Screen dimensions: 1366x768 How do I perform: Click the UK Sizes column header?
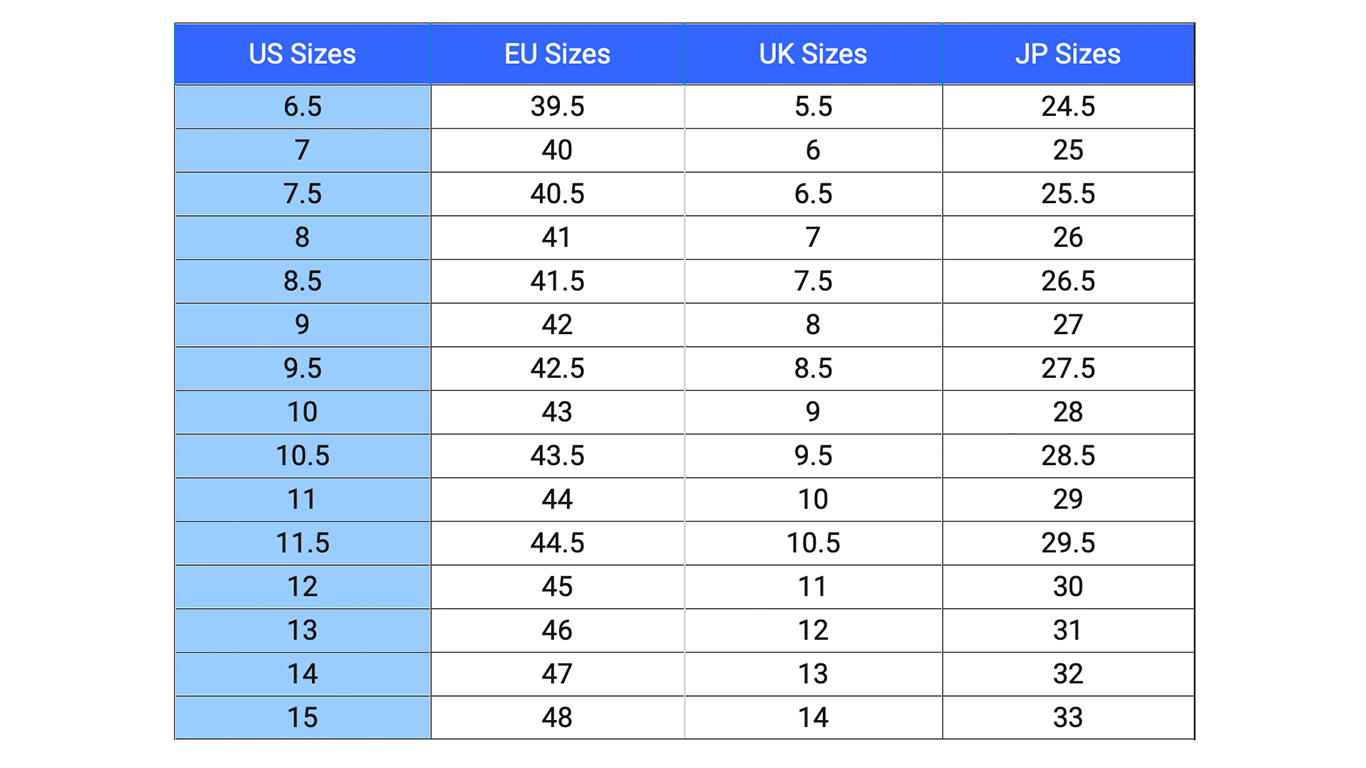tap(813, 54)
